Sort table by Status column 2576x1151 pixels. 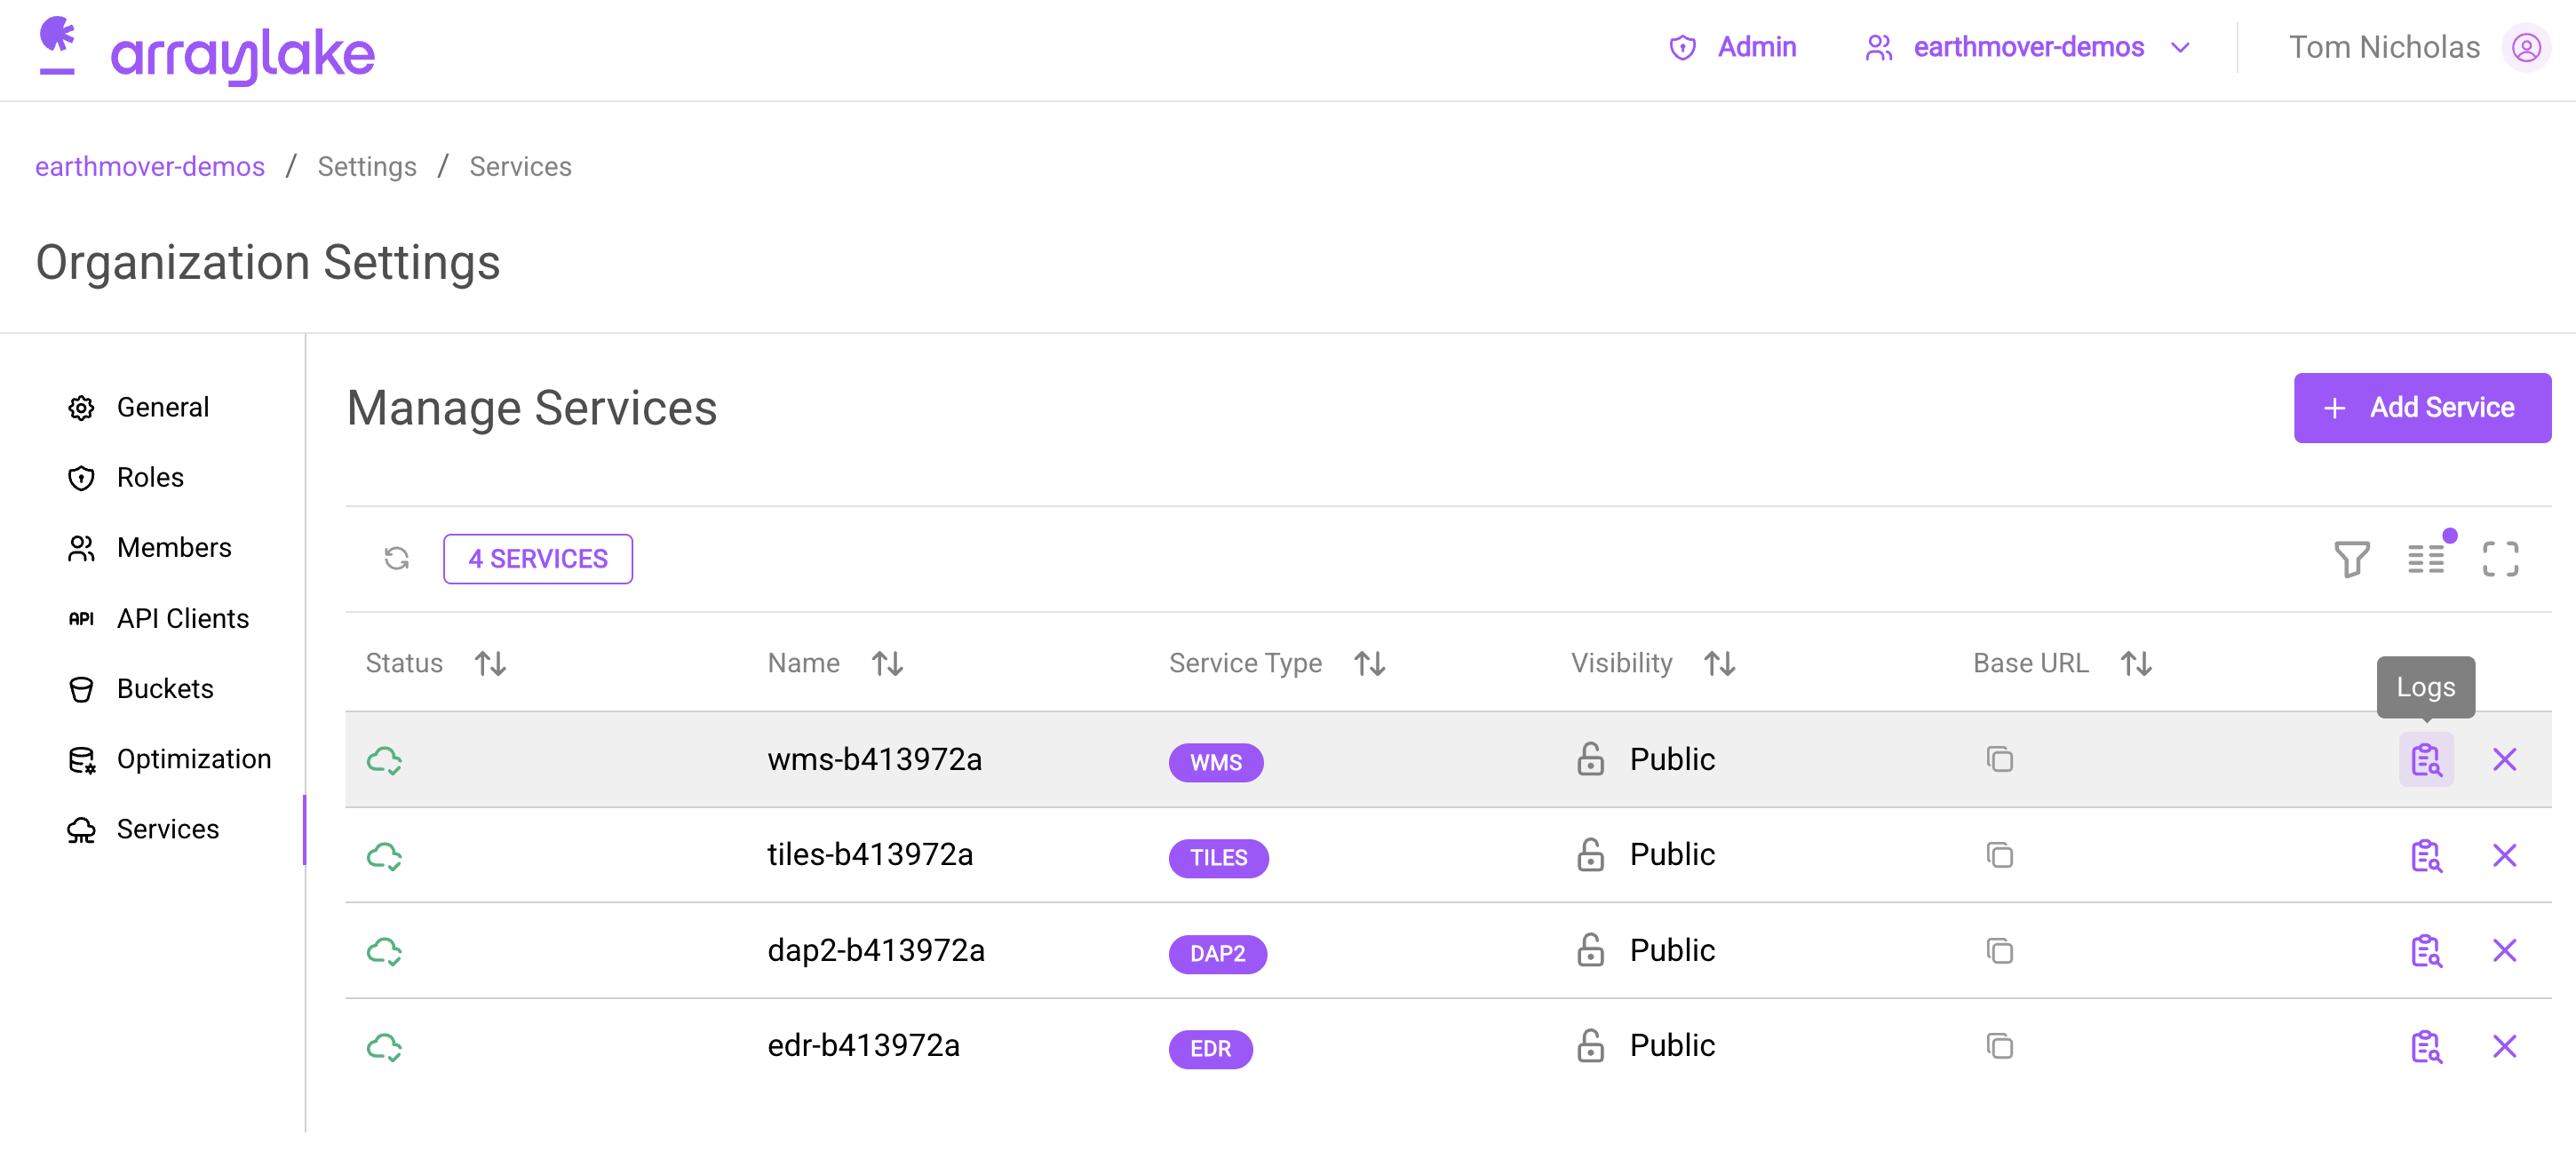pyautogui.click(x=490, y=663)
